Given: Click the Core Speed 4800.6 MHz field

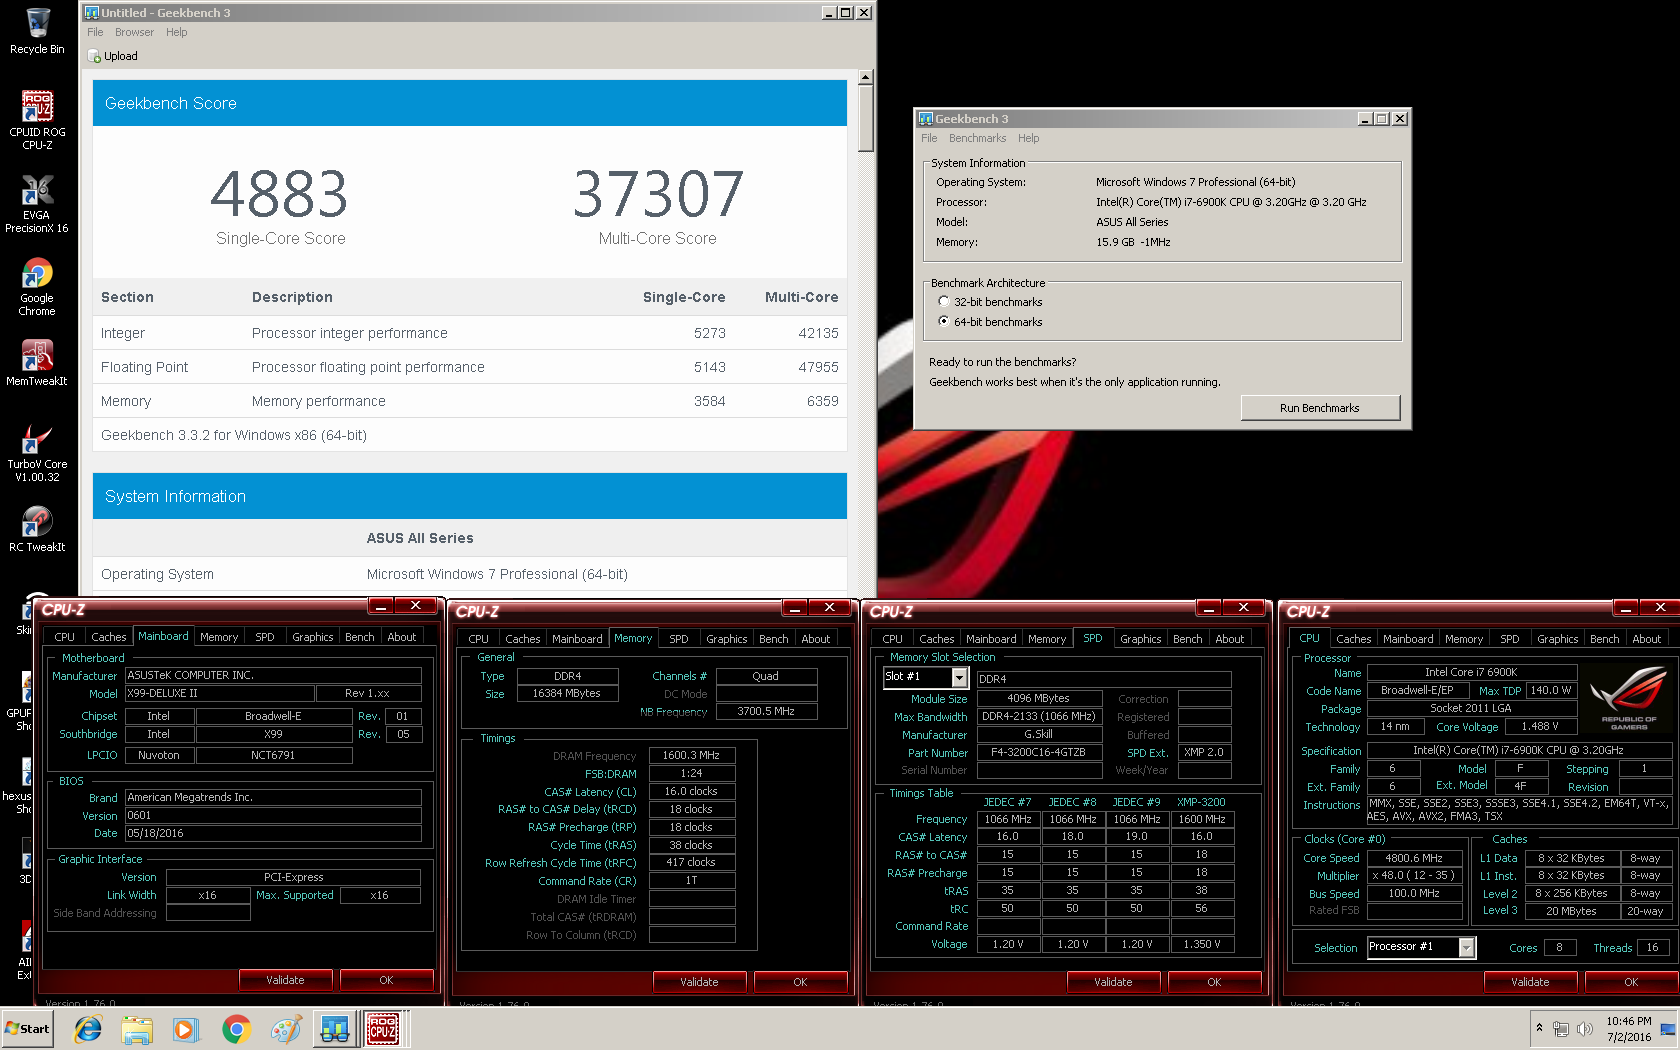Looking at the screenshot, I should [1414, 858].
